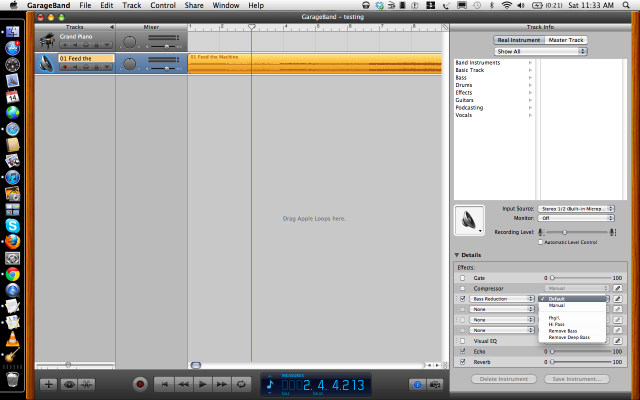Check Automatic Level Control

[540, 242]
